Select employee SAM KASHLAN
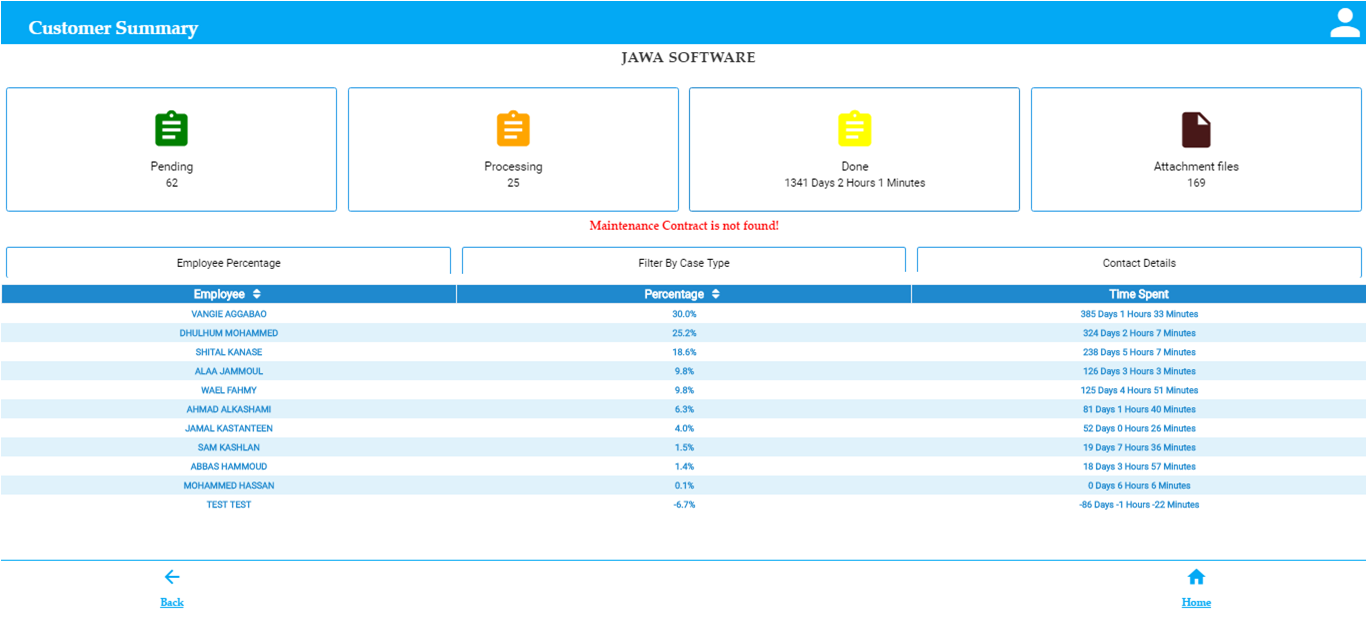This screenshot has width=1367, height=623. pyautogui.click(x=229, y=447)
